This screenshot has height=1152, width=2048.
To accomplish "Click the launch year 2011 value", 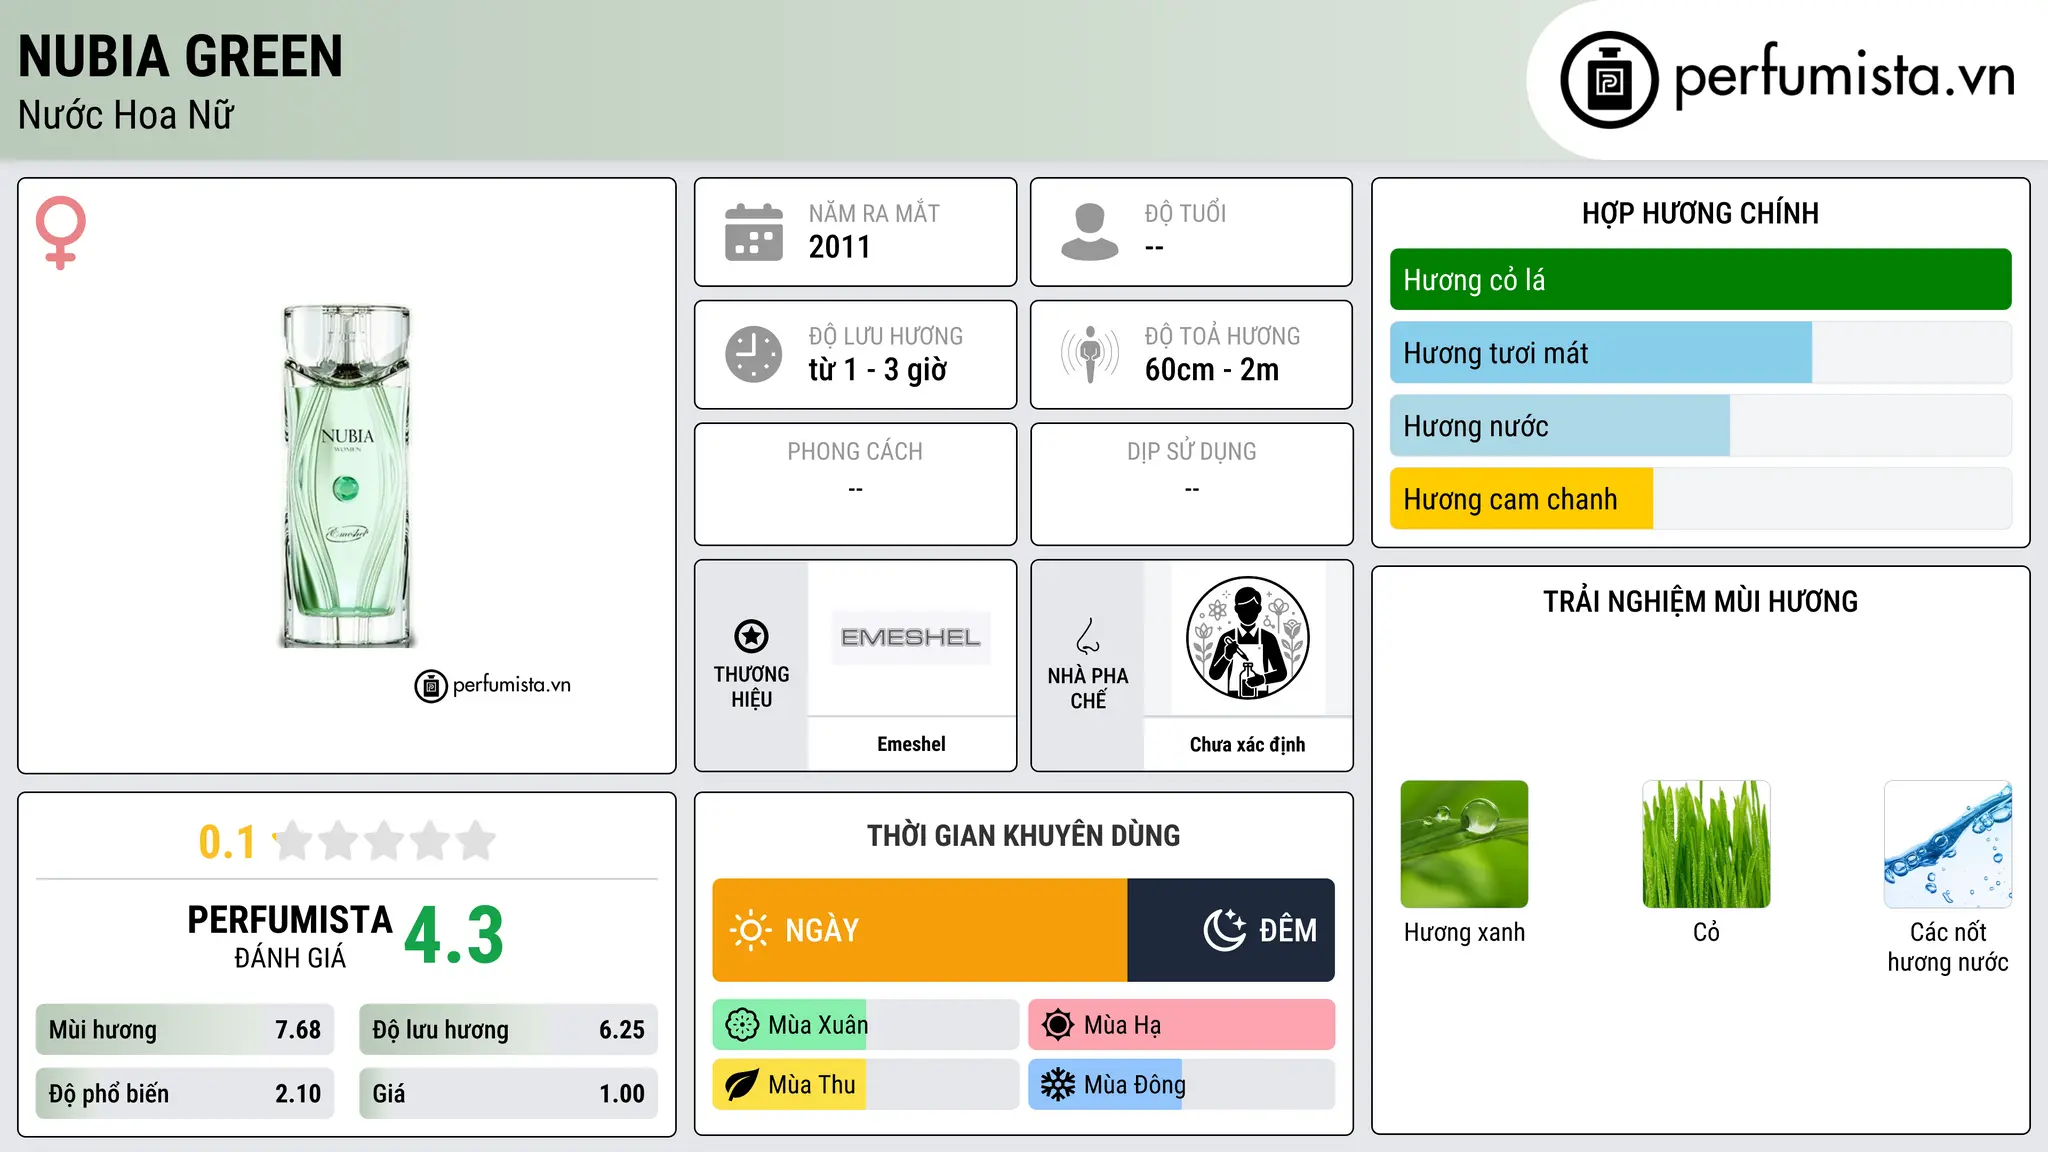I will (x=839, y=247).
